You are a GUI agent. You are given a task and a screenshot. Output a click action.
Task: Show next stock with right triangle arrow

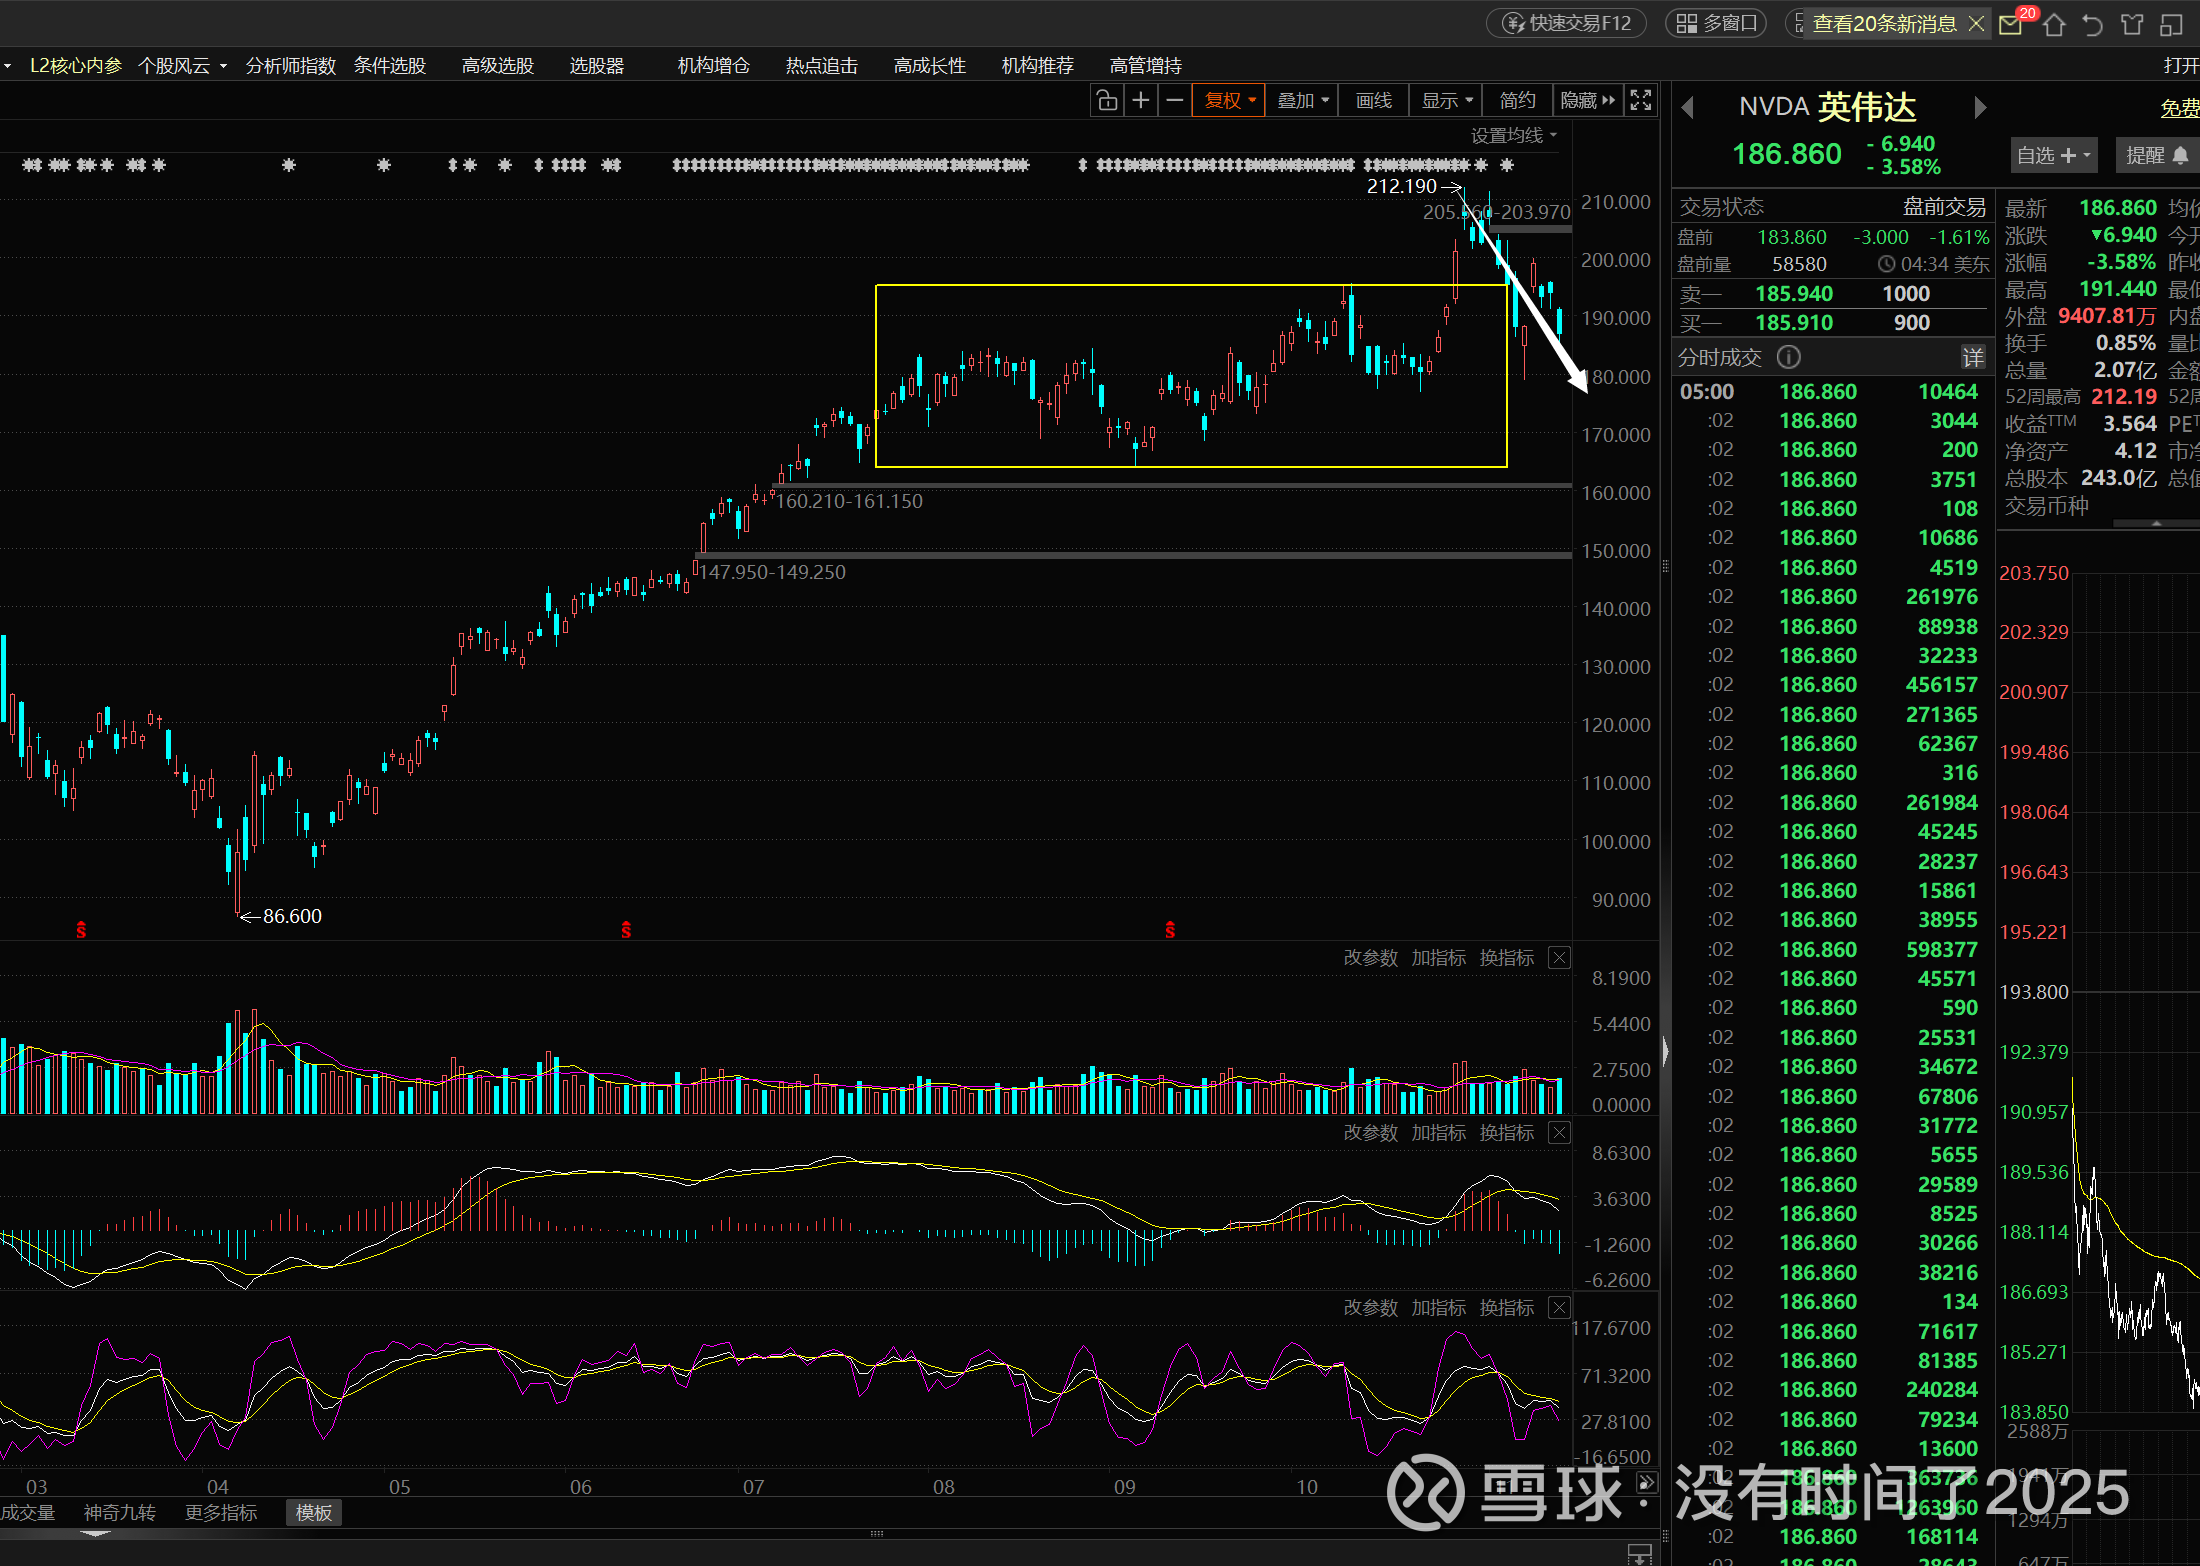[x=1980, y=108]
